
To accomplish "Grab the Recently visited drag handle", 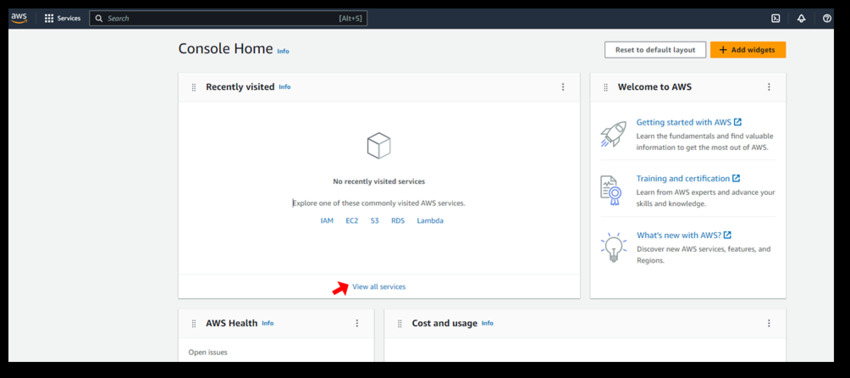I will tap(194, 87).
